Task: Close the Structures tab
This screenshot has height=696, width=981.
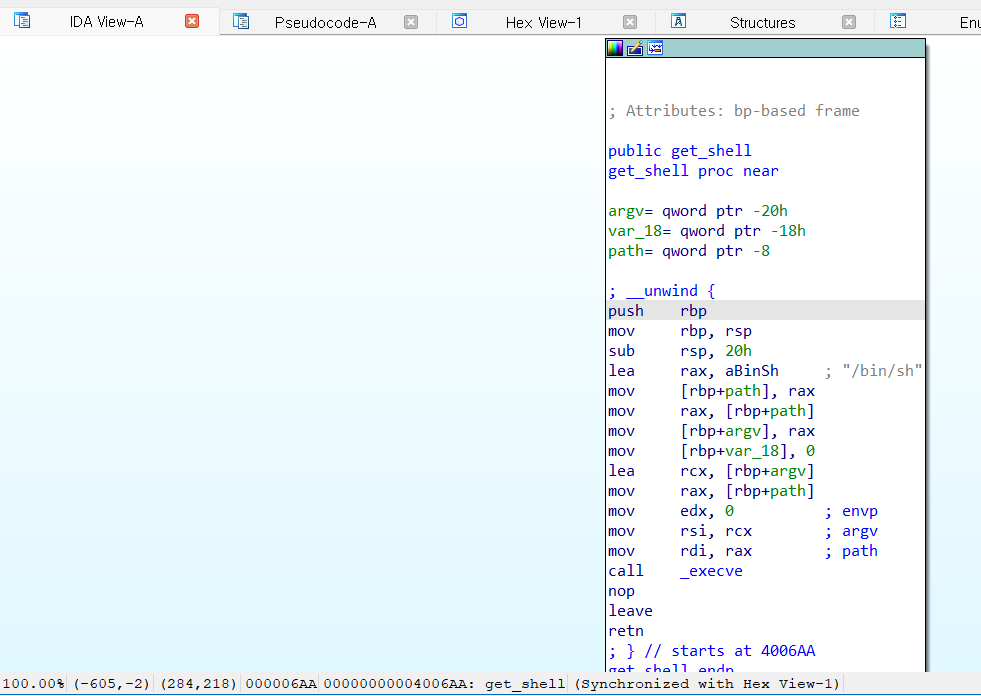Action: (849, 23)
